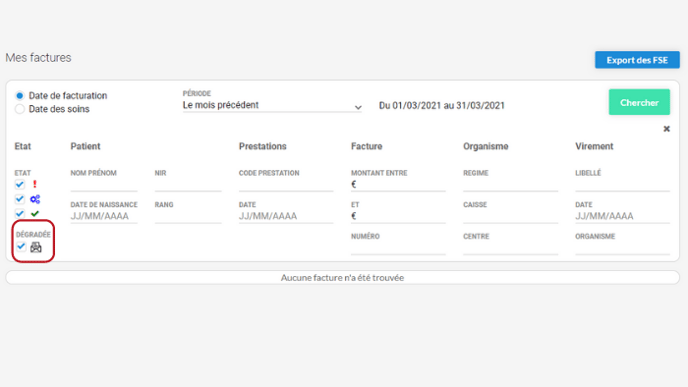Uncheck the error state checkbox
Screen dimensions: 688x387
tap(20, 184)
